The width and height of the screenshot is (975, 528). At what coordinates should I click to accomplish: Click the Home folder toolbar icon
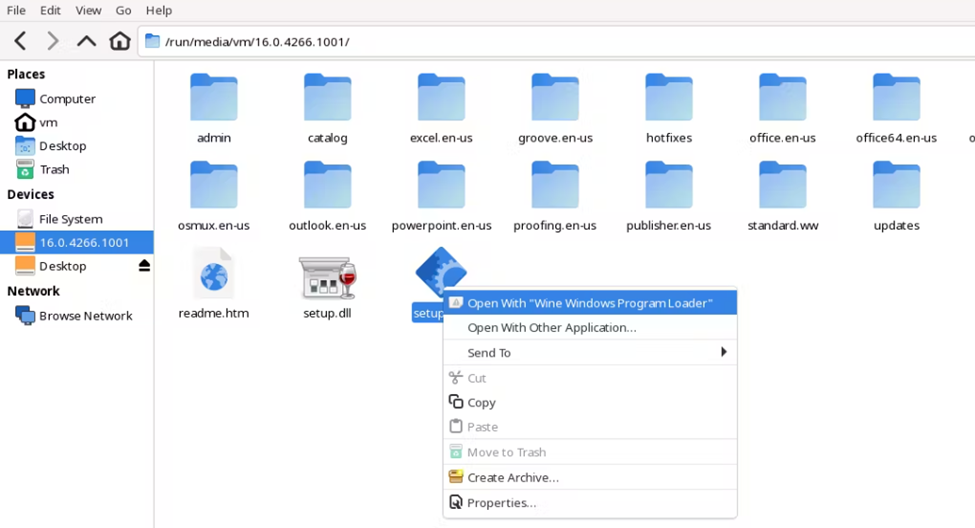coord(120,41)
